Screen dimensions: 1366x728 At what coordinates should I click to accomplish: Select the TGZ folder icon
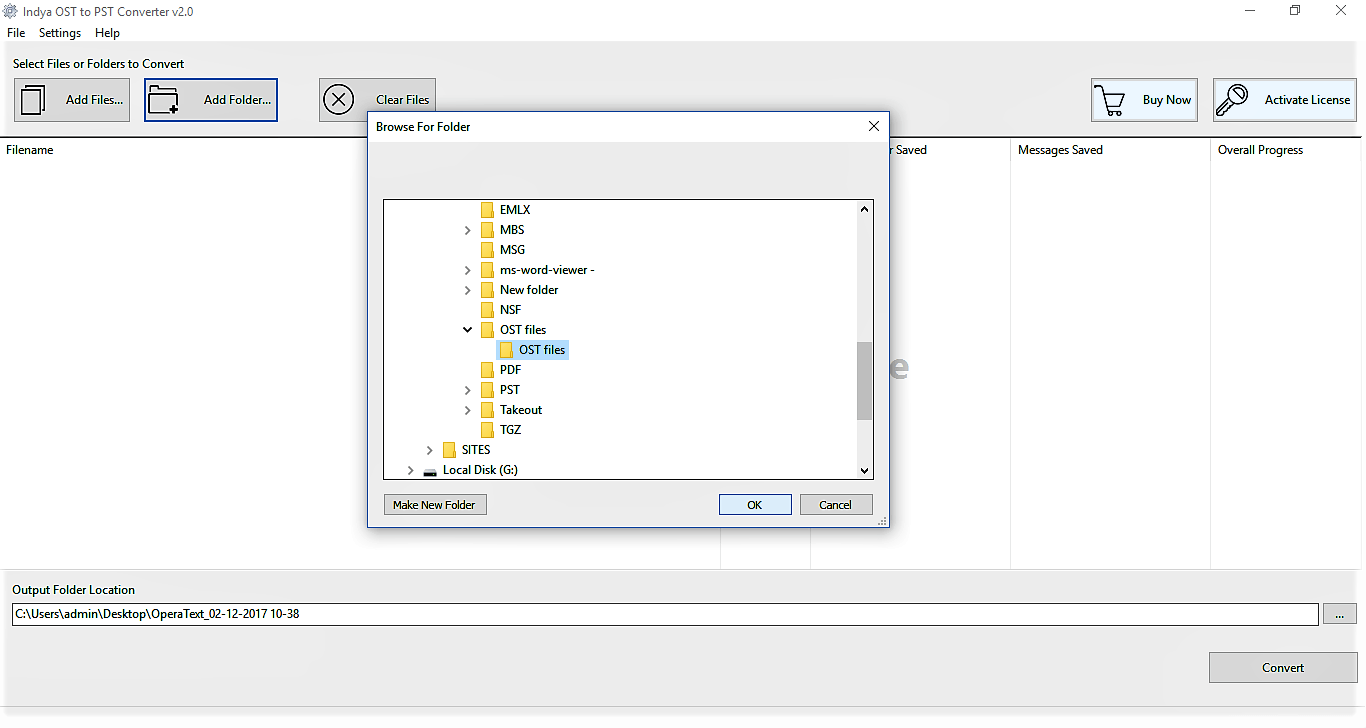click(x=487, y=430)
